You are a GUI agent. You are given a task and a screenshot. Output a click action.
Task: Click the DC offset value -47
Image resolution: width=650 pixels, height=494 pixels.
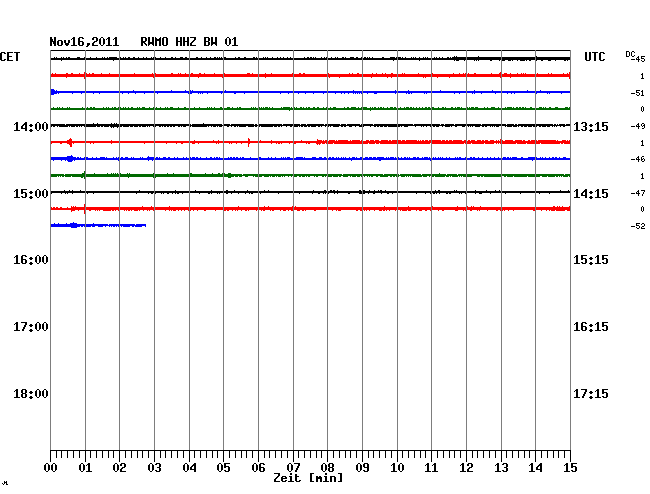(x=638, y=193)
